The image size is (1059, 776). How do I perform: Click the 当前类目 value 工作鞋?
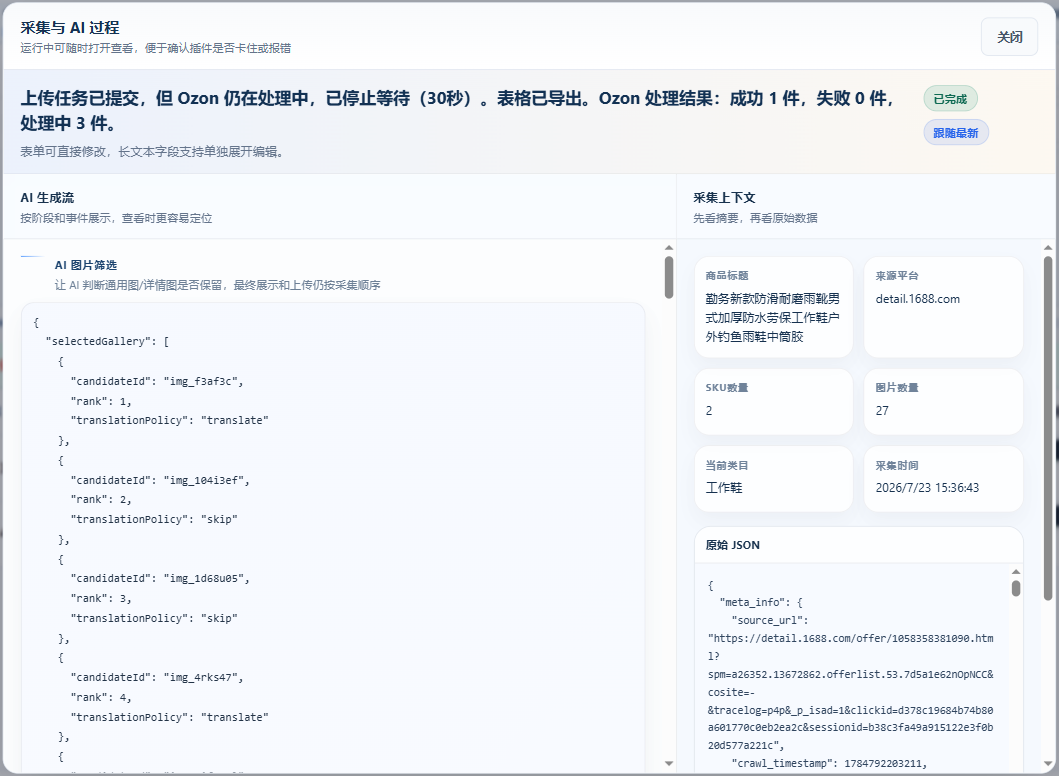coord(723,488)
